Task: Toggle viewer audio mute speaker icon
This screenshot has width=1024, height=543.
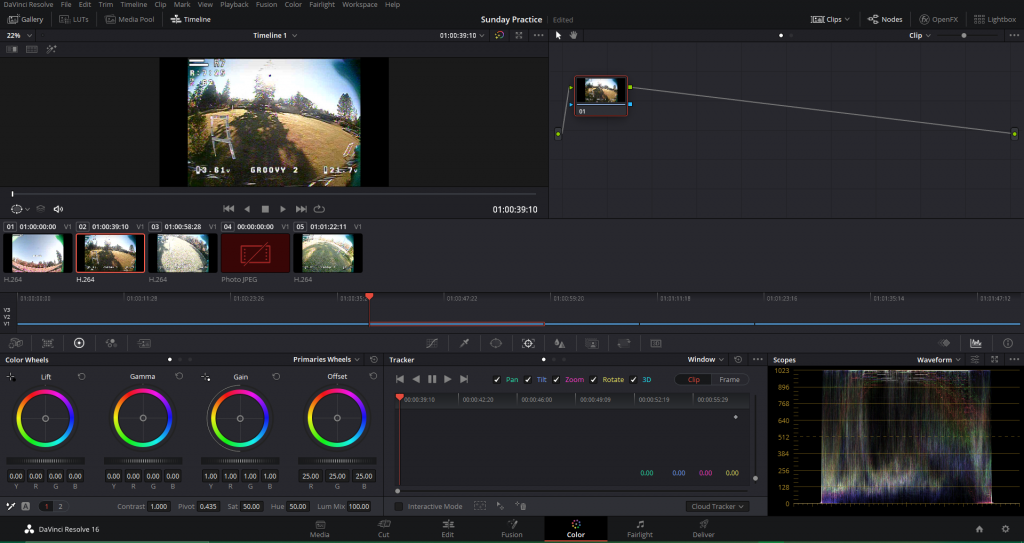Action: tap(58, 209)
